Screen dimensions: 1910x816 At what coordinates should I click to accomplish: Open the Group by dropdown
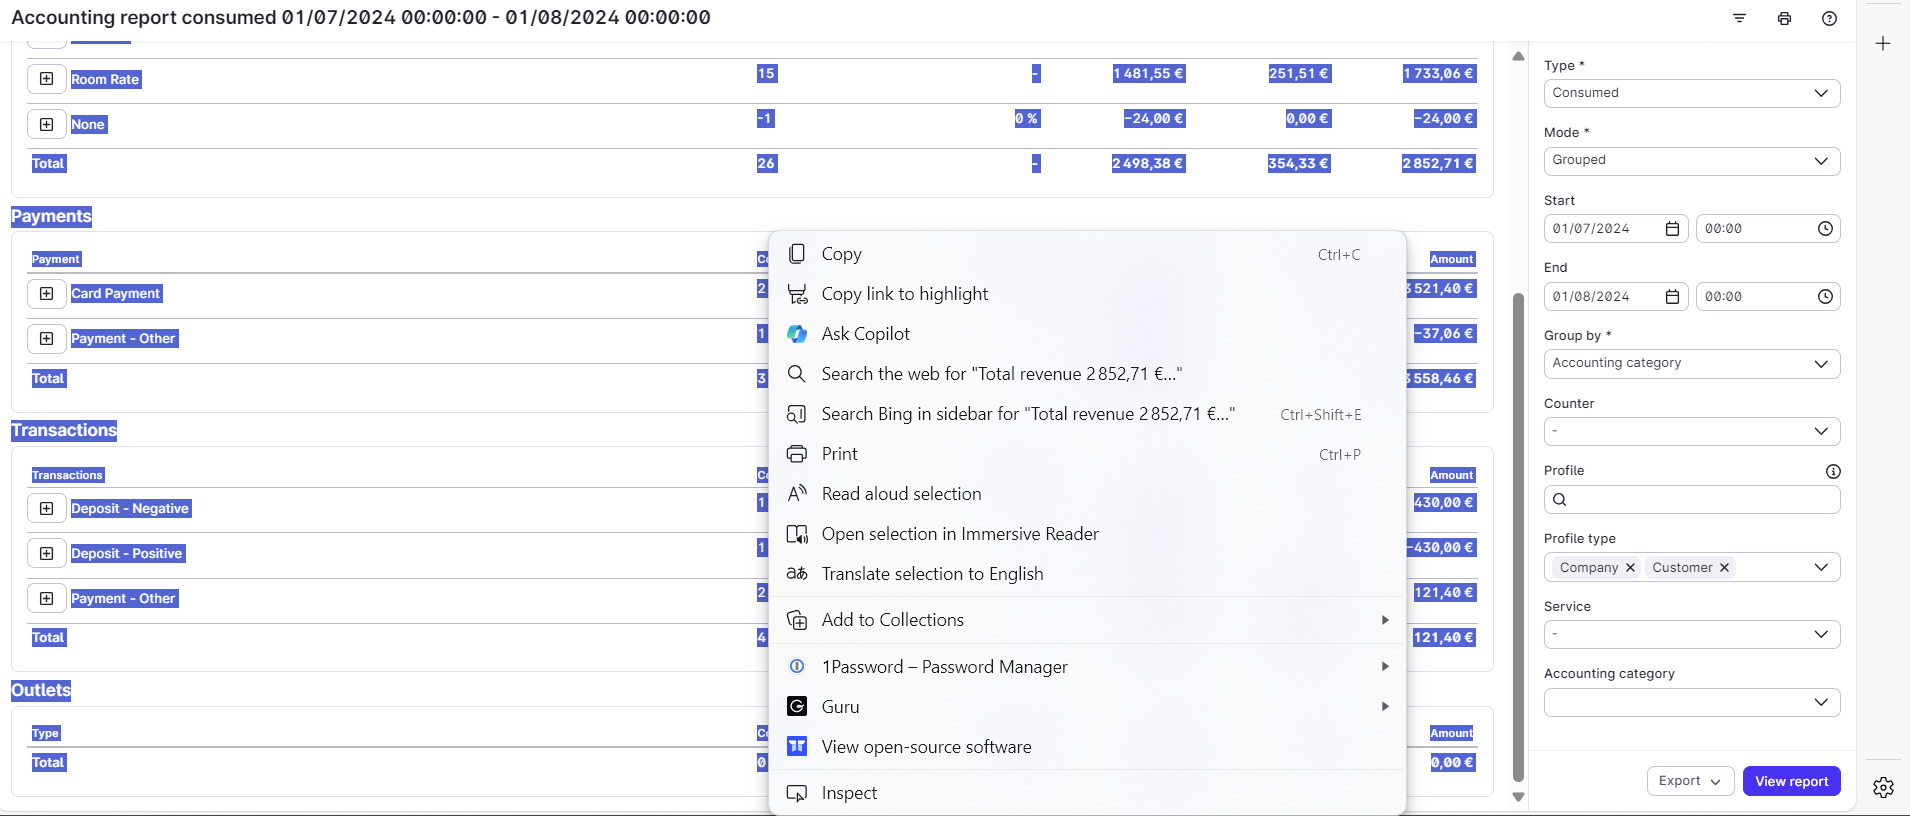click(1692, 363)
